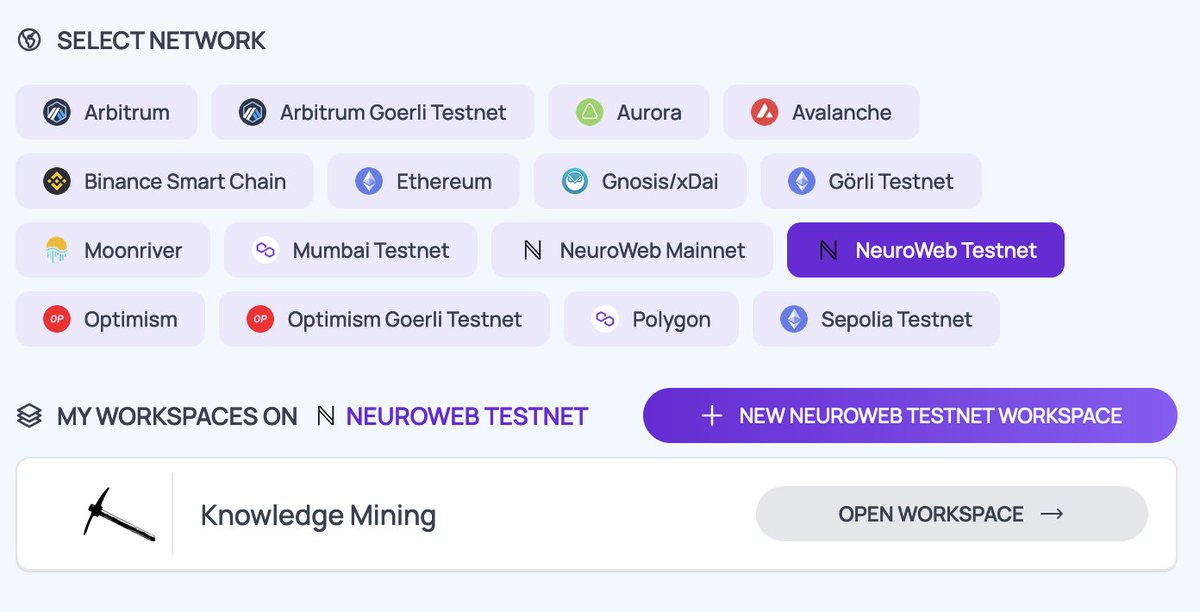This screenshot has width=1200, height=612.
Task: Click the Knowledge Mining workspace title
Action: tap(318, 515)
